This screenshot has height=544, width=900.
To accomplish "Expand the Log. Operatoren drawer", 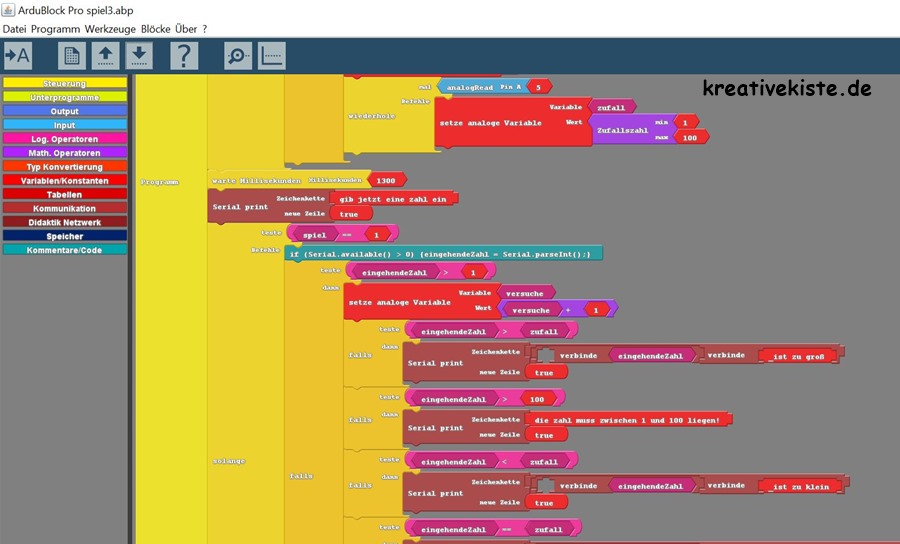I will (64, 139).
